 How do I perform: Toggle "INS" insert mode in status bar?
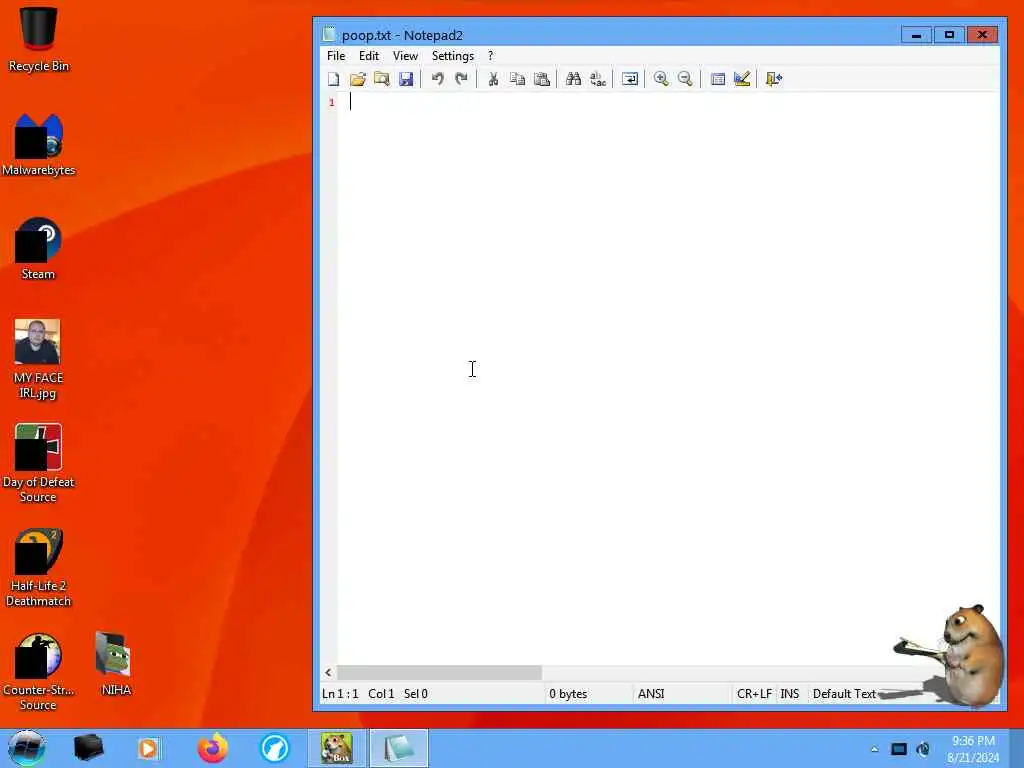point(790,694)
